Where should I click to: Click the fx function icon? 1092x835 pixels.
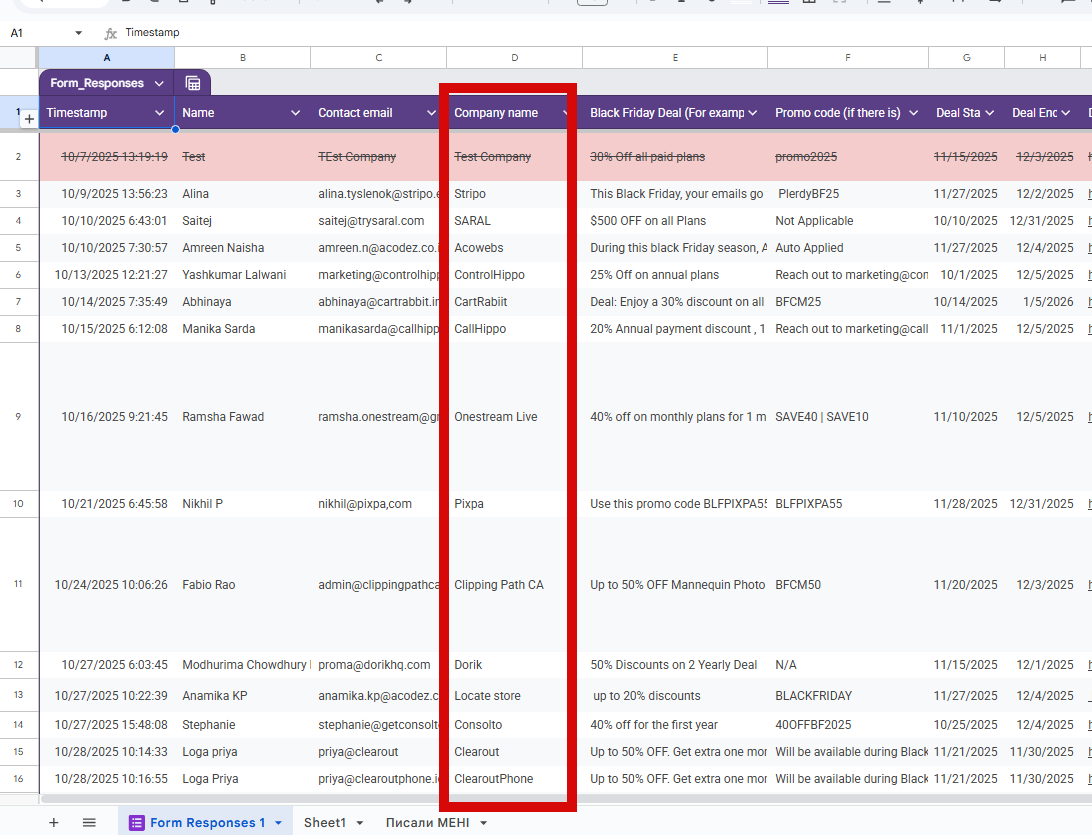pyautogui.click(x=111, y=33)
